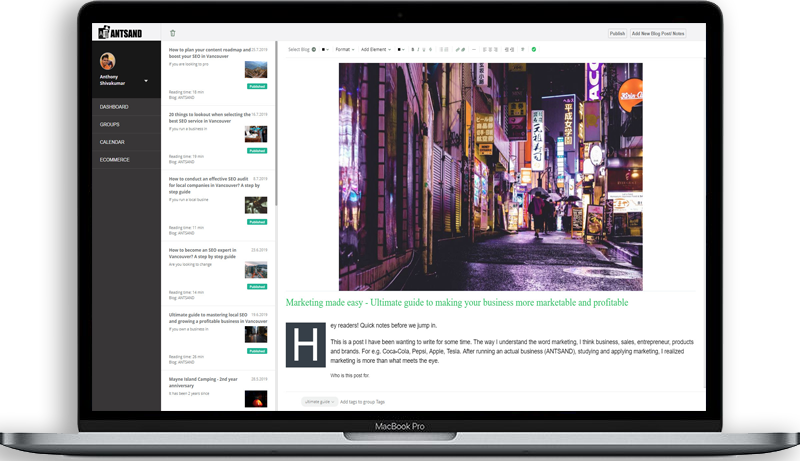Viewport: 800px width, 461px height.
Task: Open the Select Blog dropdown
Action: (301, 49)
